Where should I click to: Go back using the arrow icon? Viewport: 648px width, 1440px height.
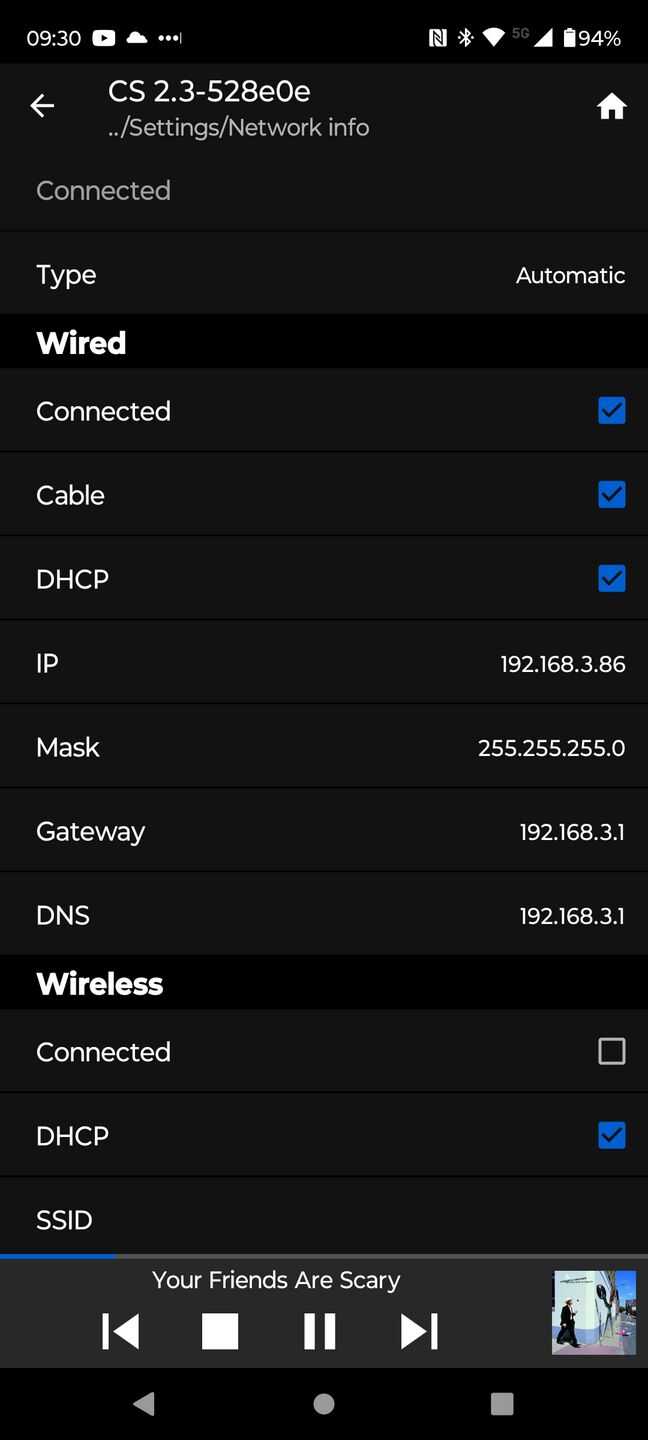point(42,106)
